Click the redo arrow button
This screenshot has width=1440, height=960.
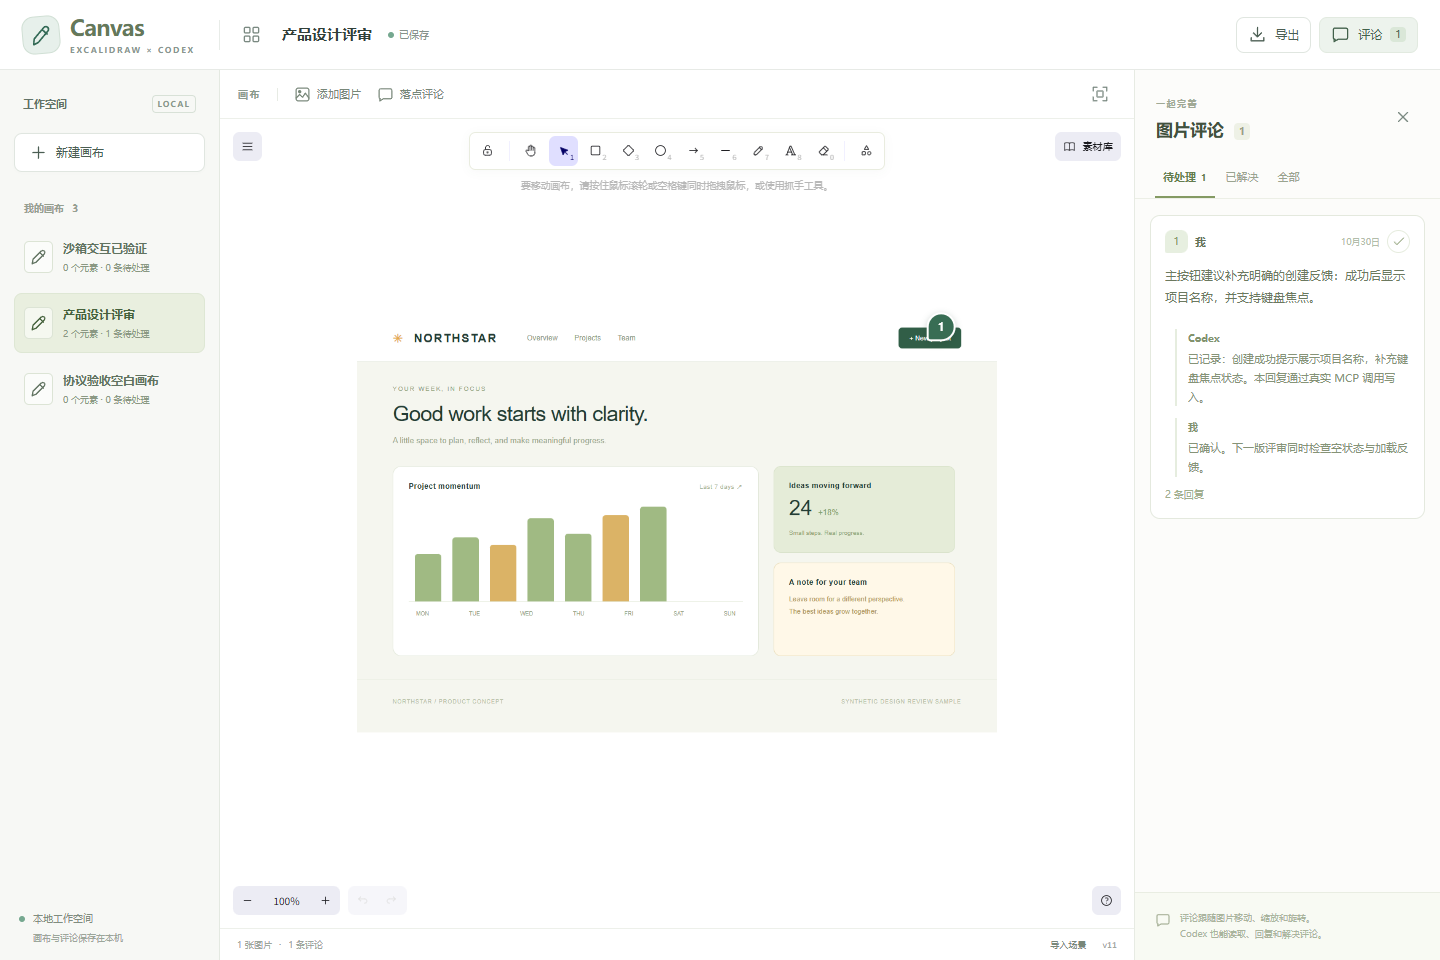(391, 901)
